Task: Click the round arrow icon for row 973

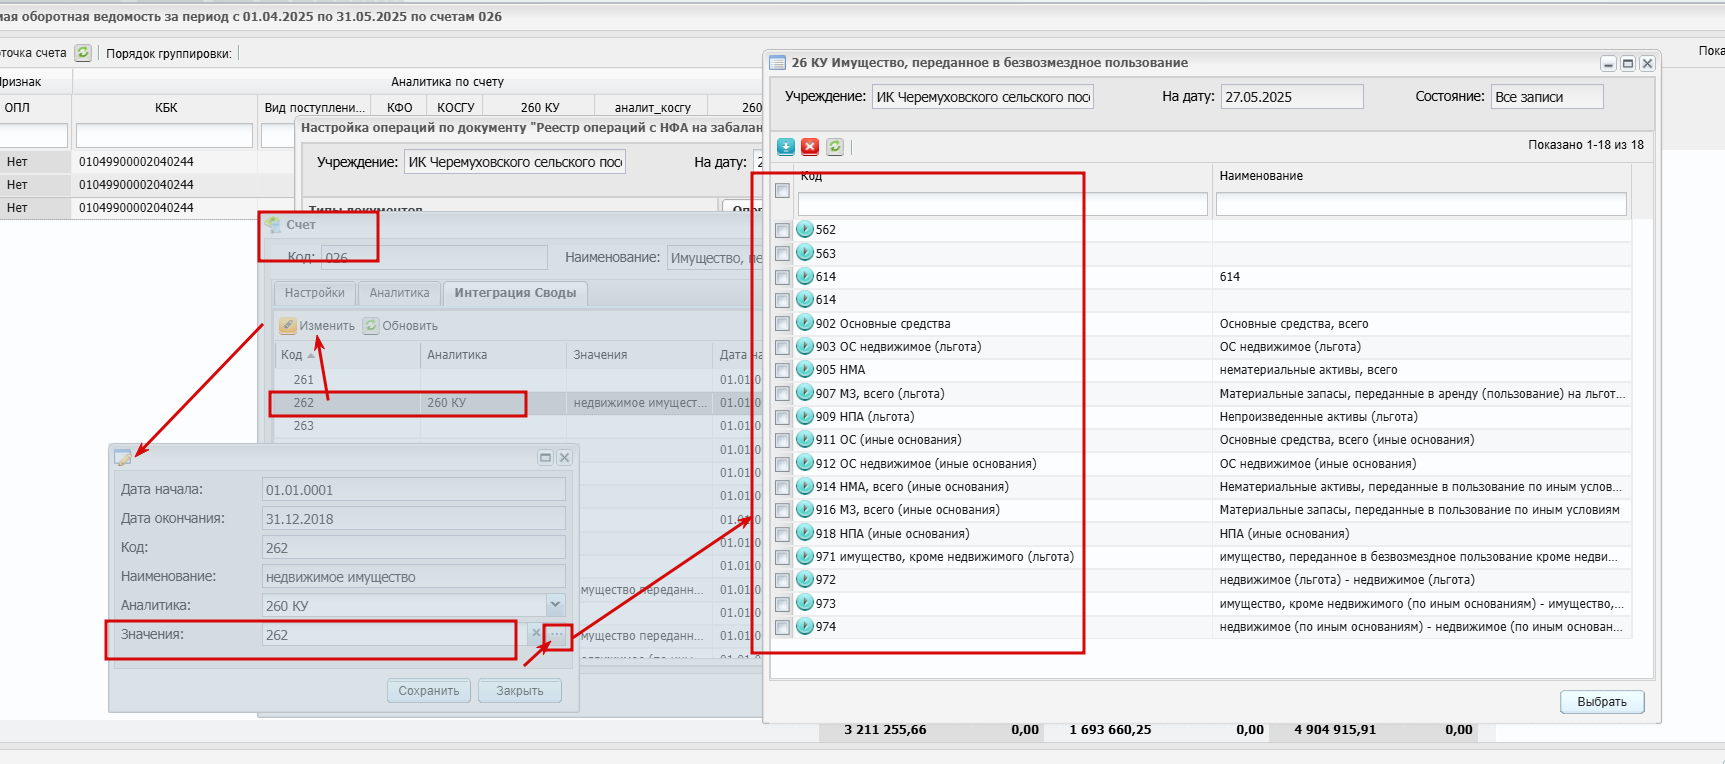Action: coord(805,603)
